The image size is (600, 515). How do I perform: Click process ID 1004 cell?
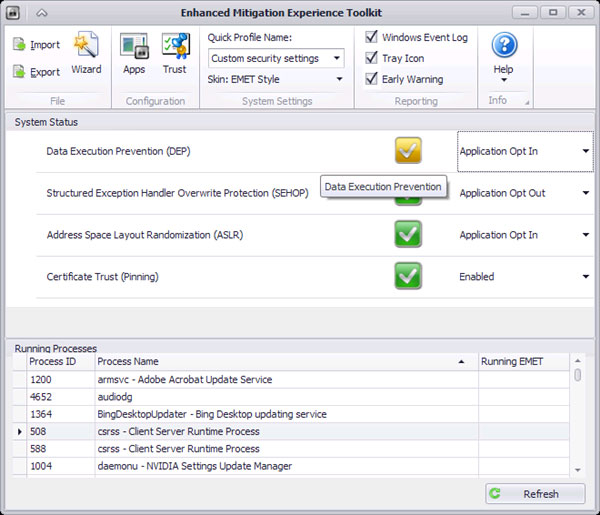60,466
